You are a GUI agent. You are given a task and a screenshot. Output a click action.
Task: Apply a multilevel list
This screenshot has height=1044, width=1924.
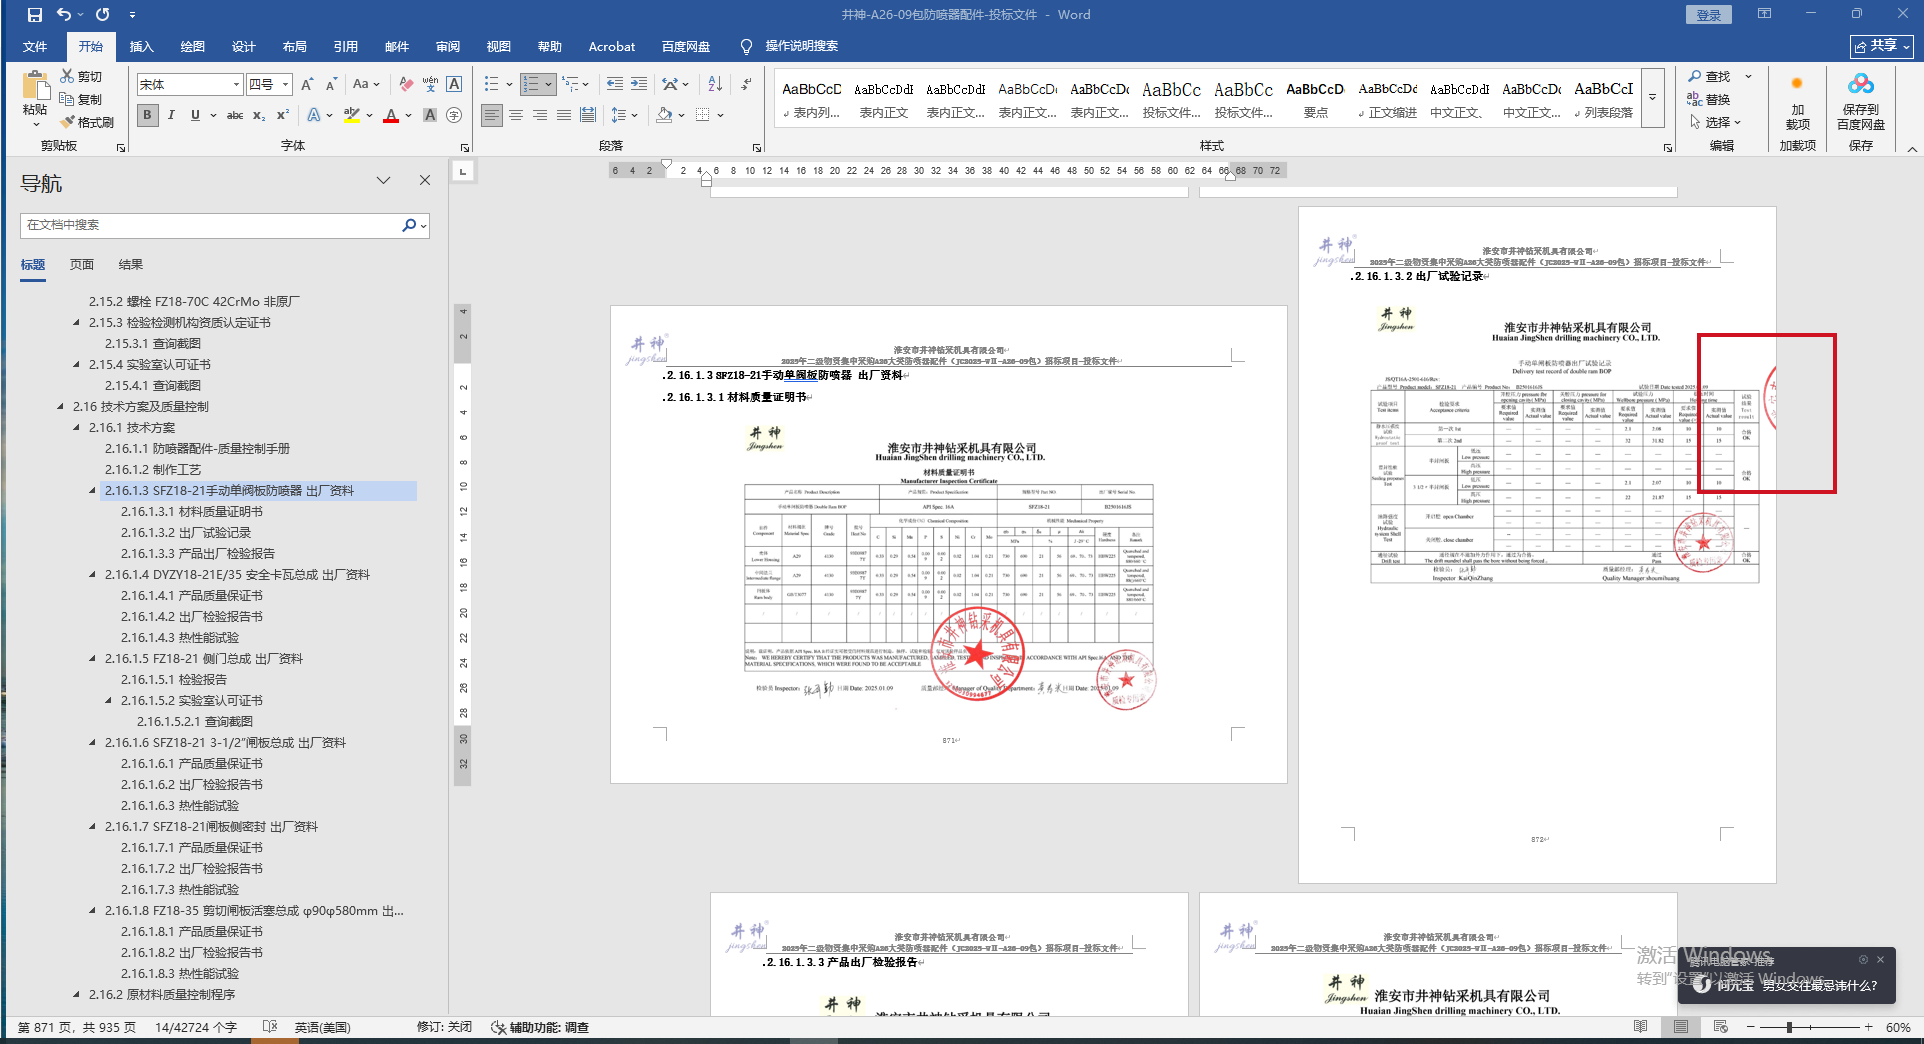point(570,85)
